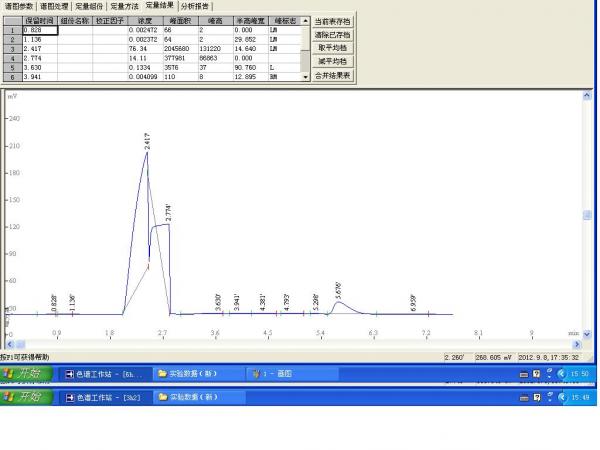
Task: Click chromatogram horizontal scroll-left arrow
Action: (x=10, y=344)
